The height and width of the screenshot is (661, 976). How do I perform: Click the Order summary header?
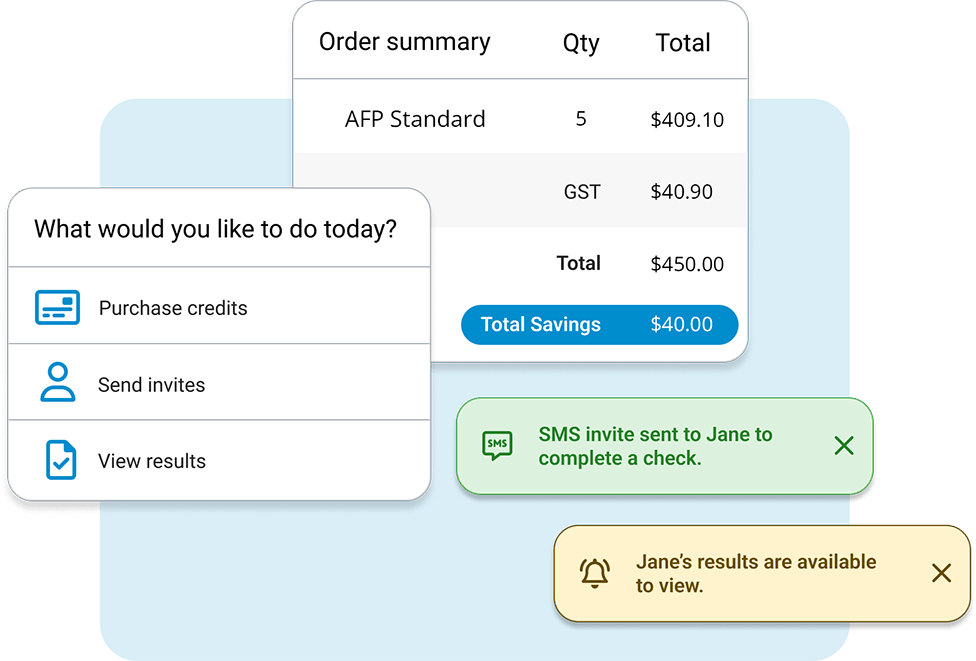[404, 42]
